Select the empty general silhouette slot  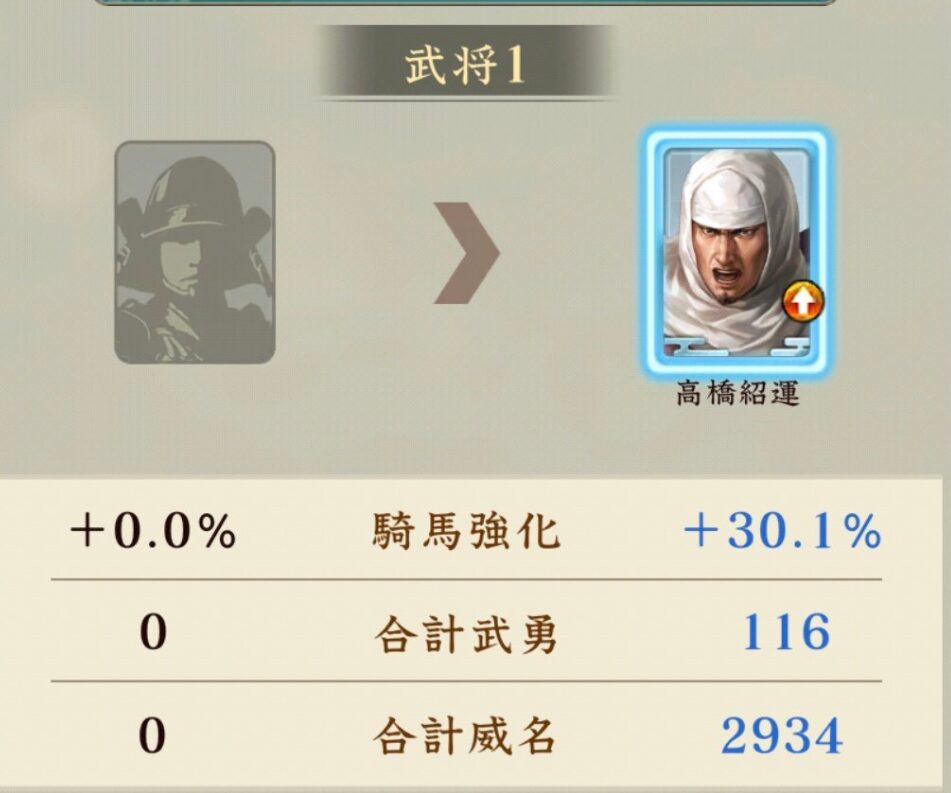[x=195, y=252]
